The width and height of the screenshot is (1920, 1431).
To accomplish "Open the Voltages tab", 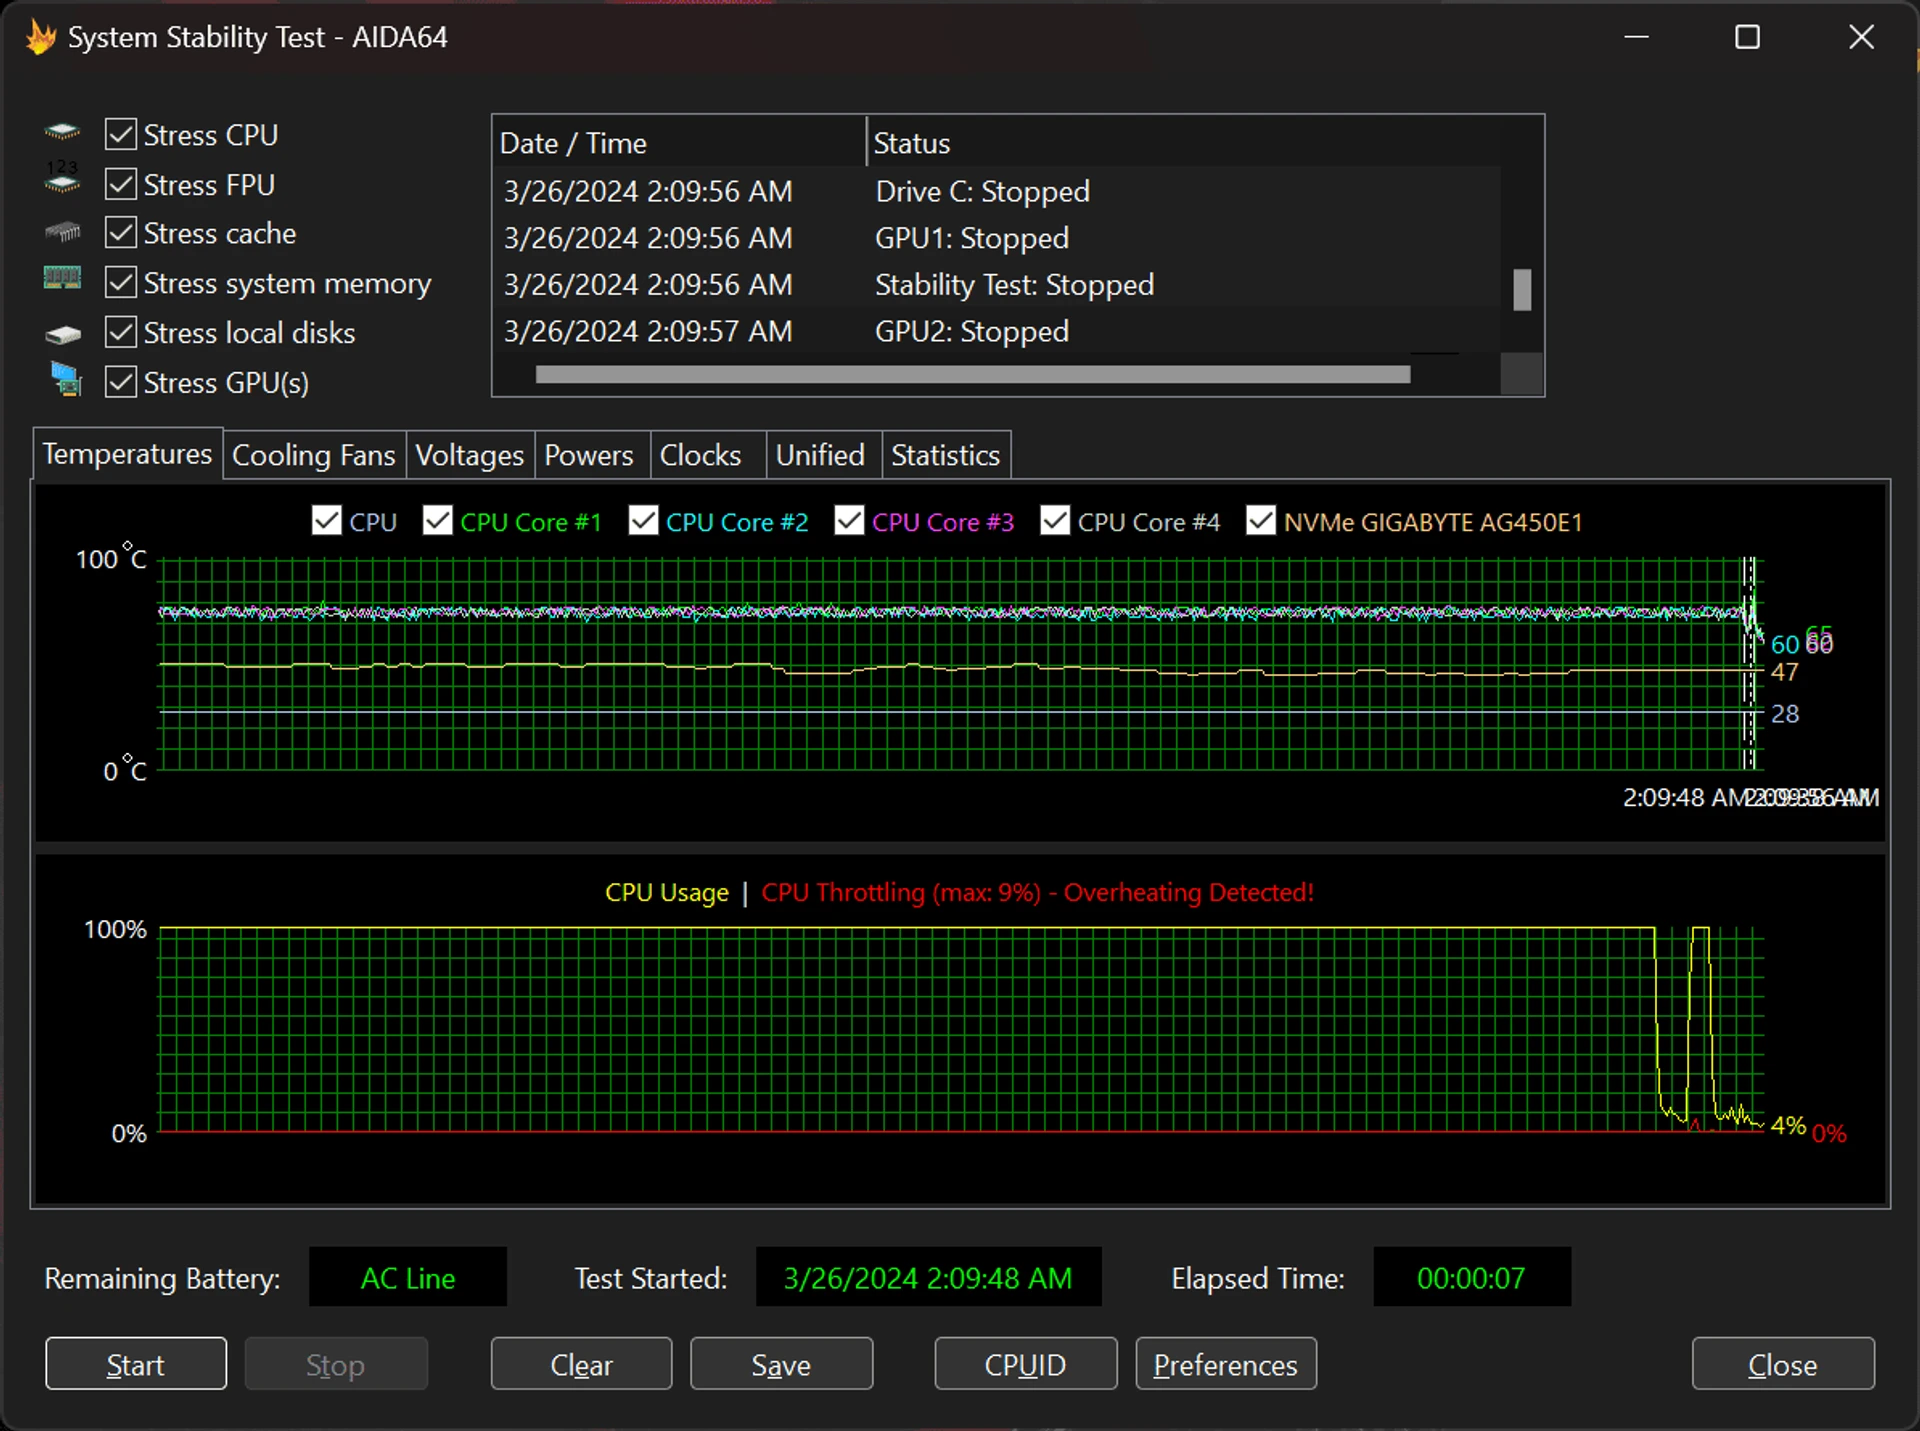I will (x=470, y=455).
